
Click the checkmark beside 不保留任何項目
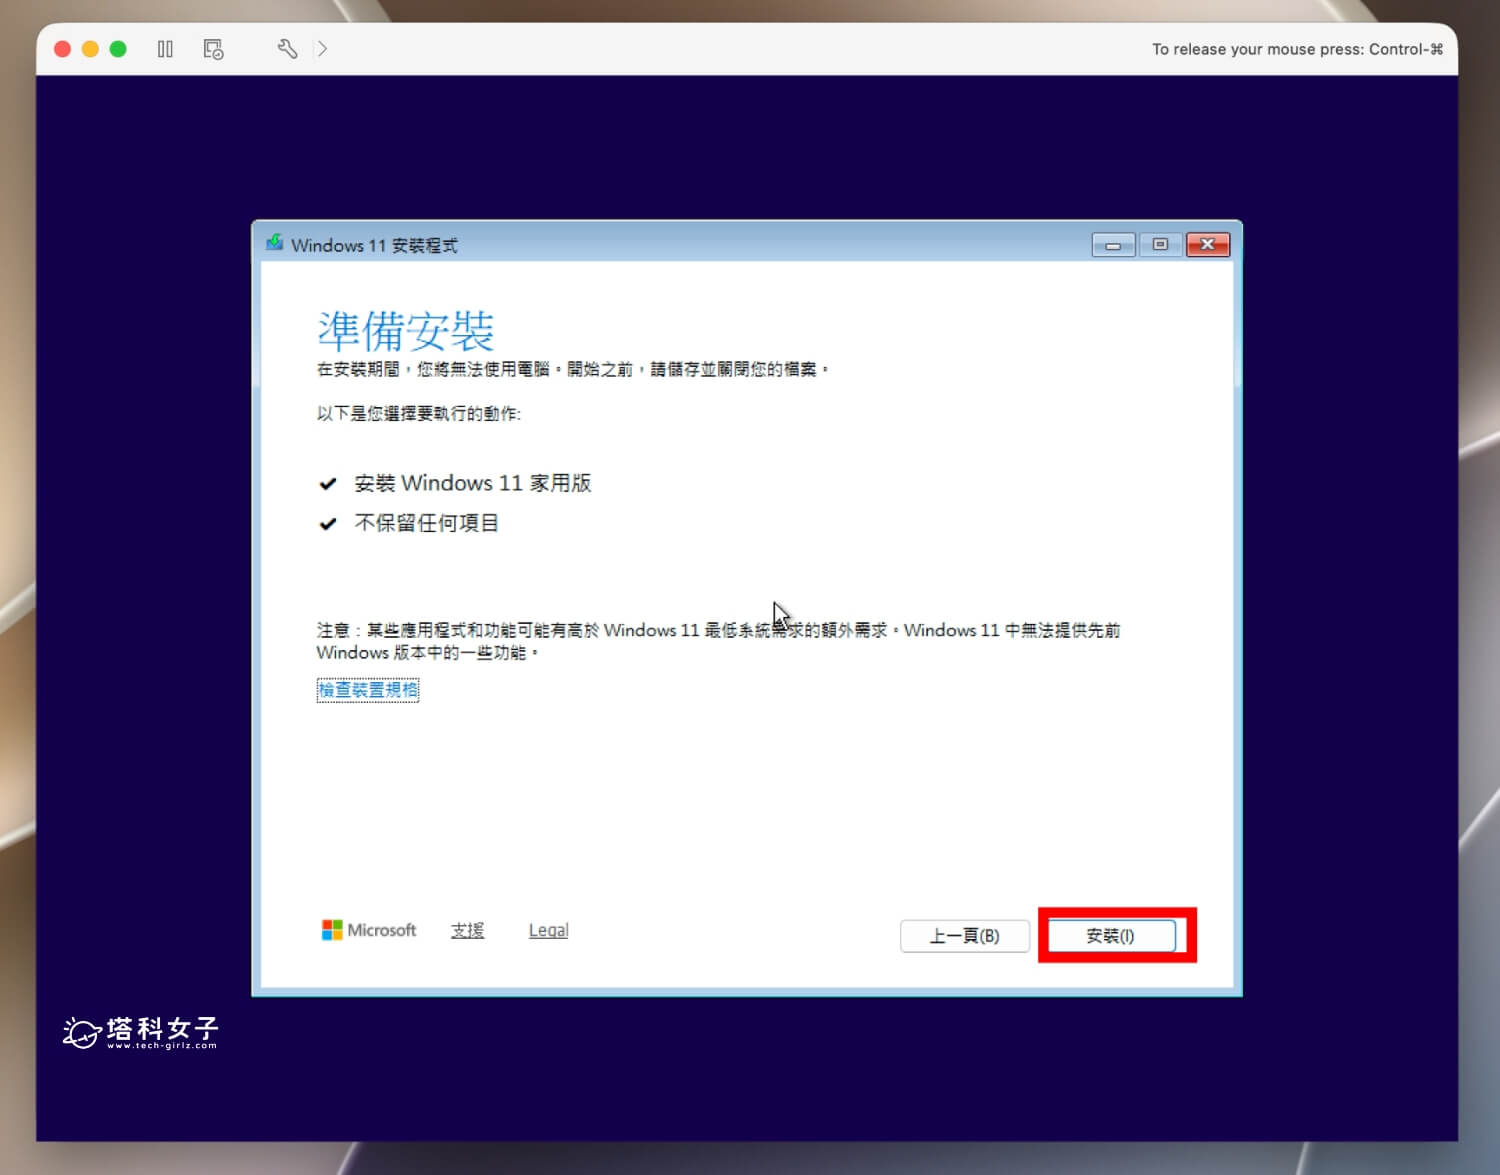327,524
